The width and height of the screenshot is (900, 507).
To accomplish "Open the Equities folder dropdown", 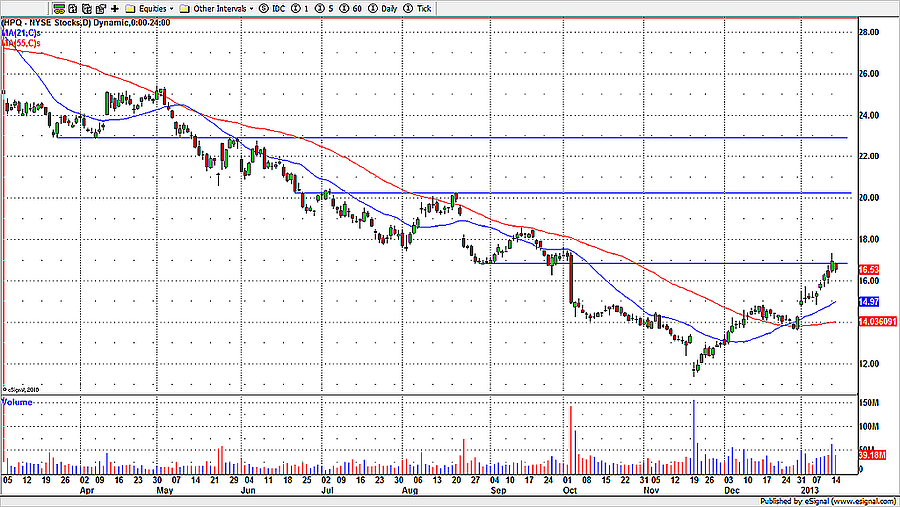I will click(152, 7).
